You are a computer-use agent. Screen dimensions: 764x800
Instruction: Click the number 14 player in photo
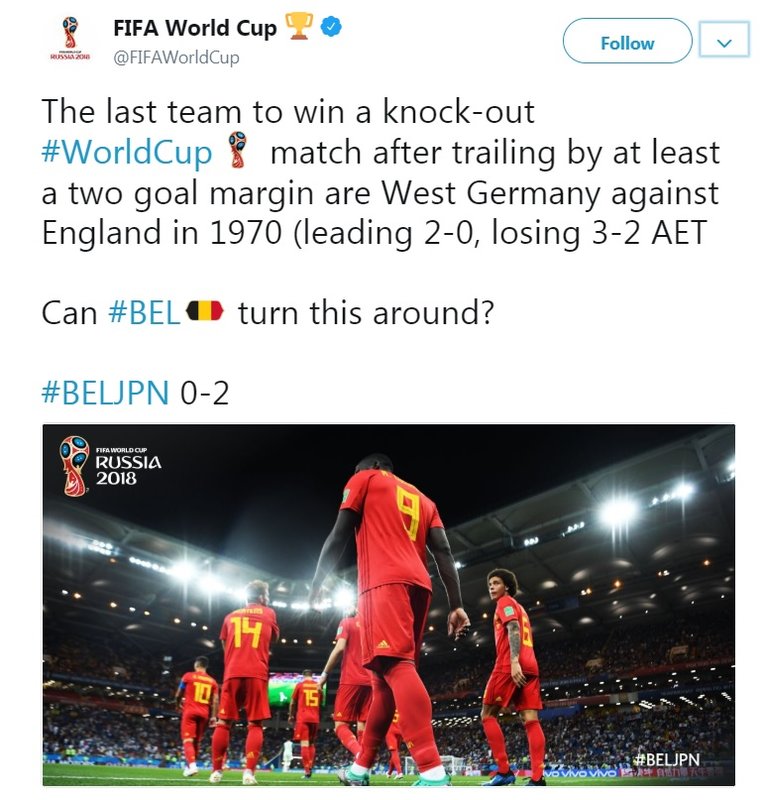(x=246, y=681)
